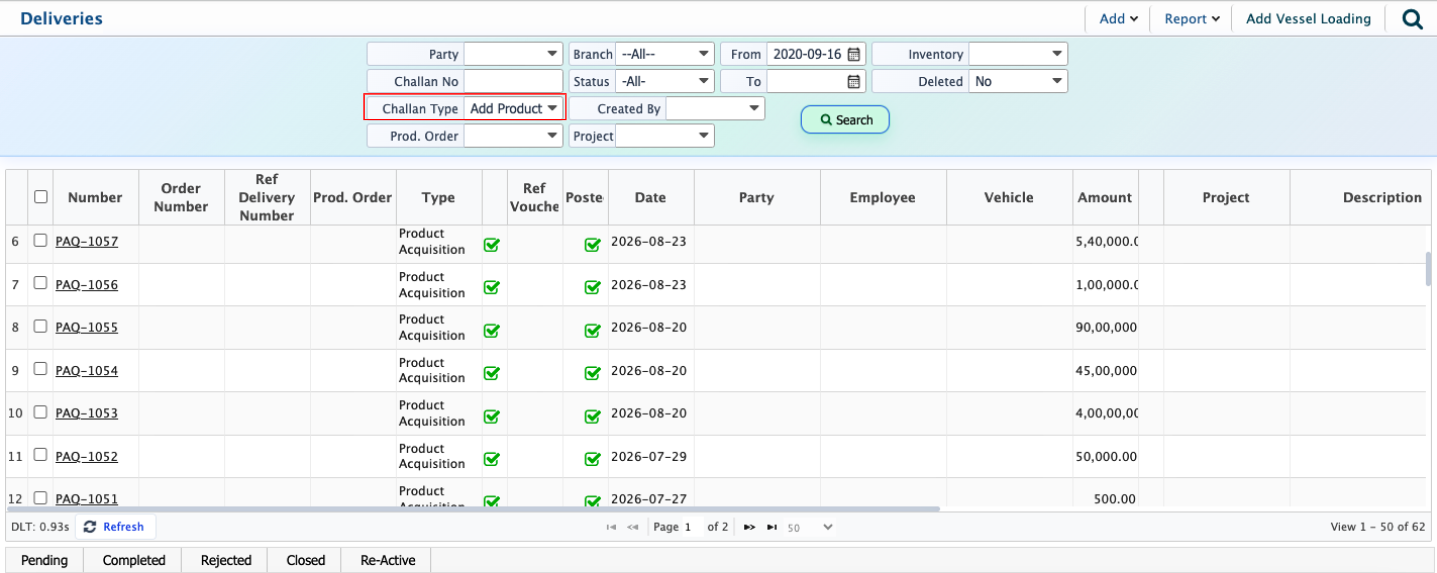Viewport: 1437px width, 573px height.
Task: Click Posted check mark for PAQ-1055
Action: (592, 330)
